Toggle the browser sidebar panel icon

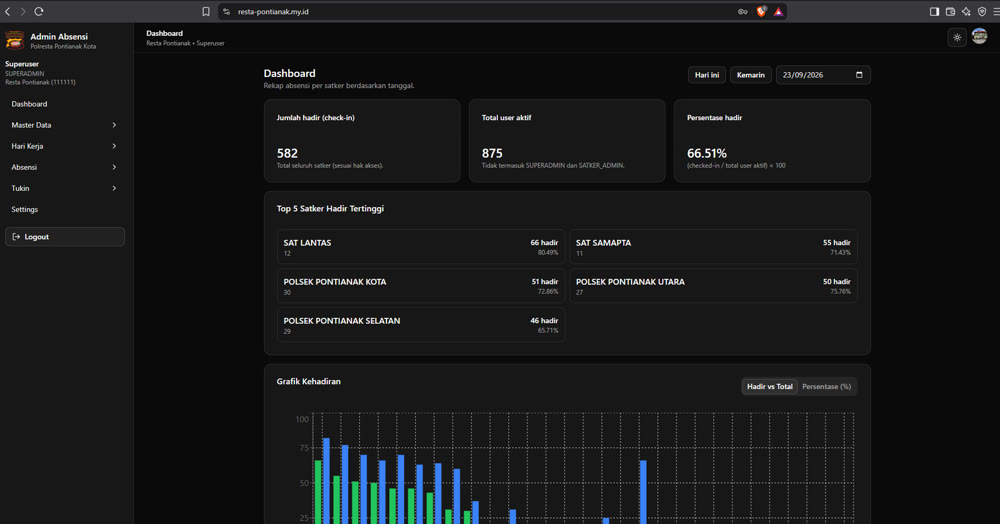[x=934, y=11]
